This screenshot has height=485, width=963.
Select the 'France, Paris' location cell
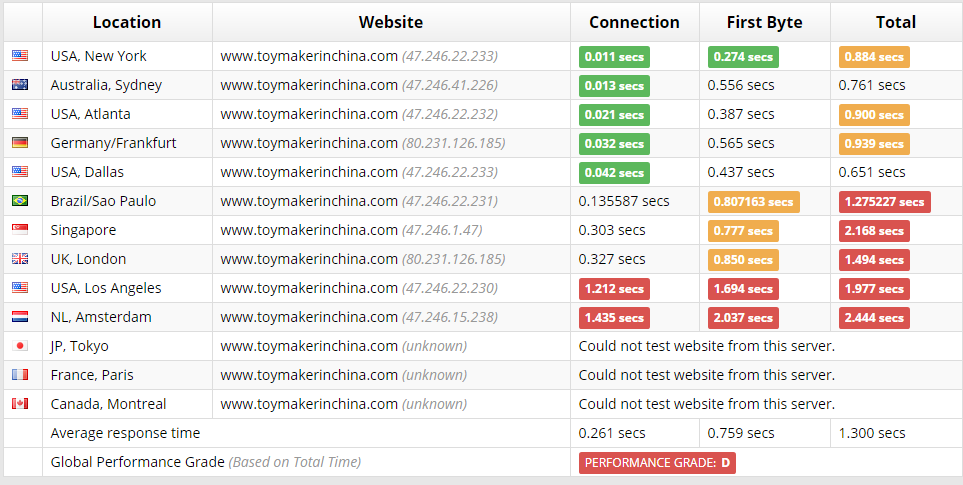[127, 374]
